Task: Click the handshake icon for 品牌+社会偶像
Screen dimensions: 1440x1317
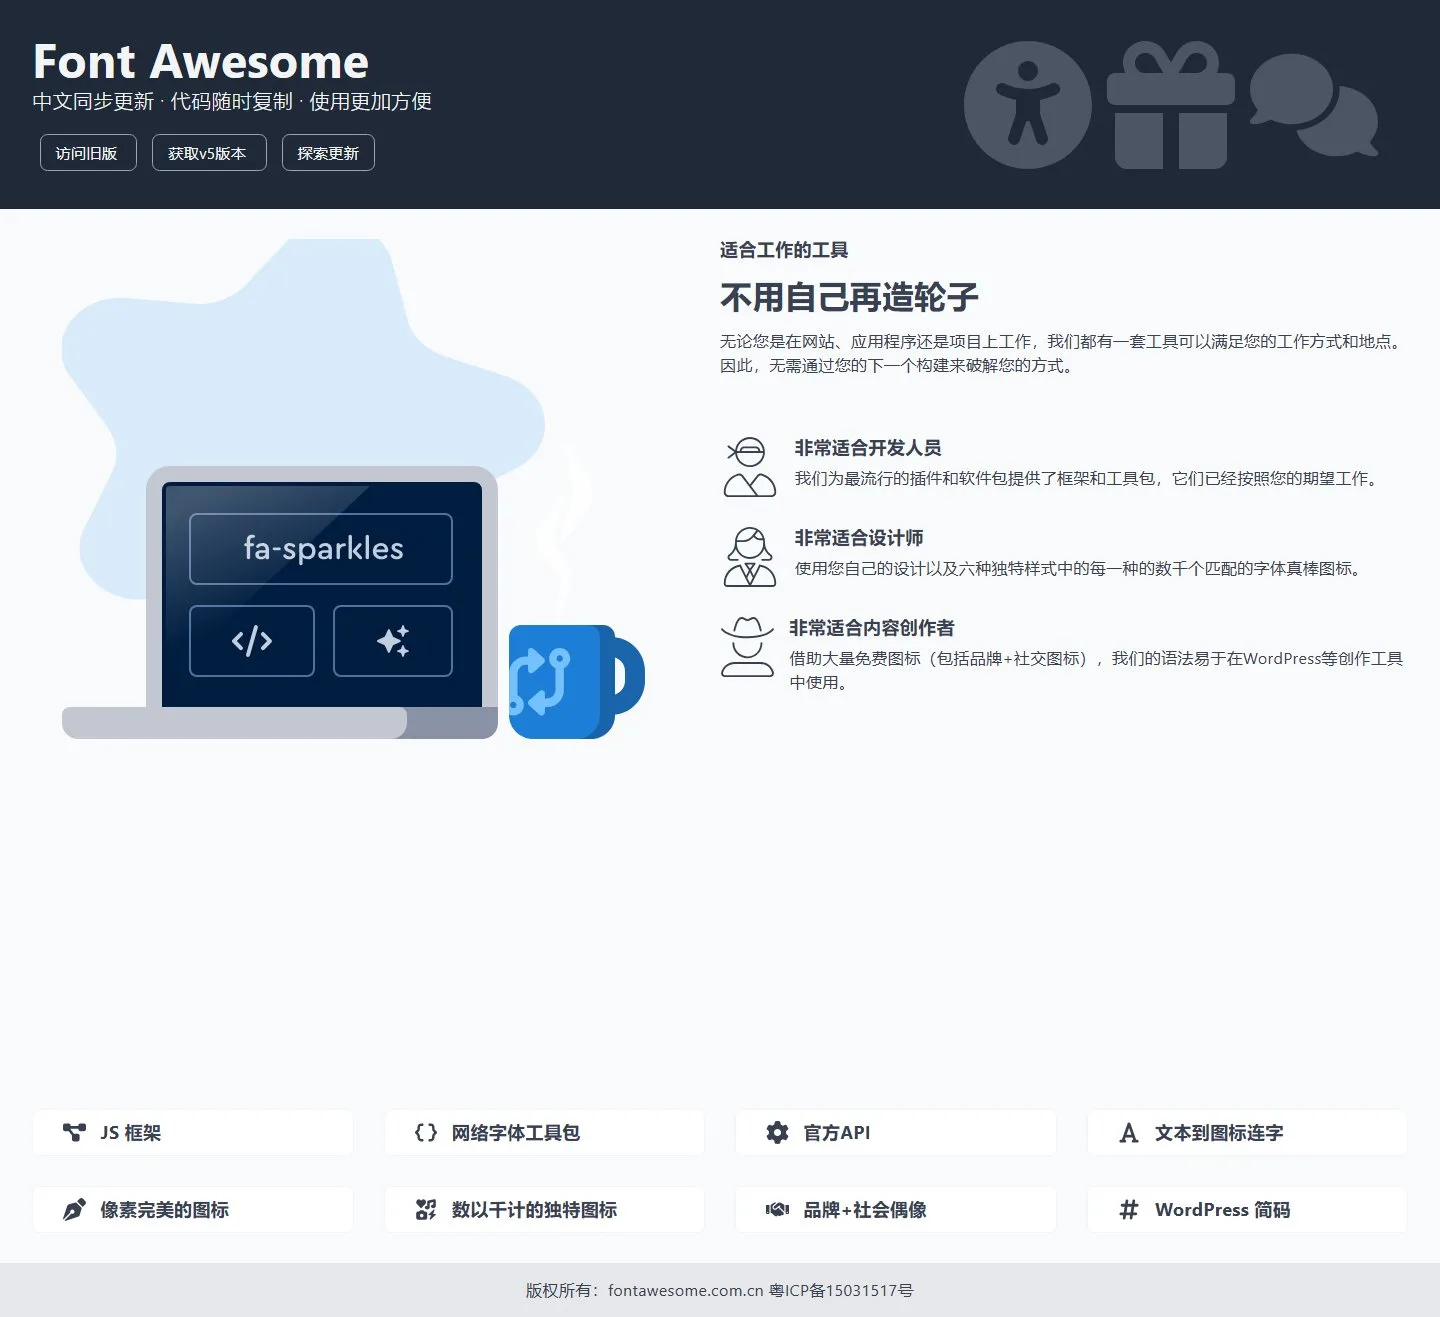Action: [777, 1210]
